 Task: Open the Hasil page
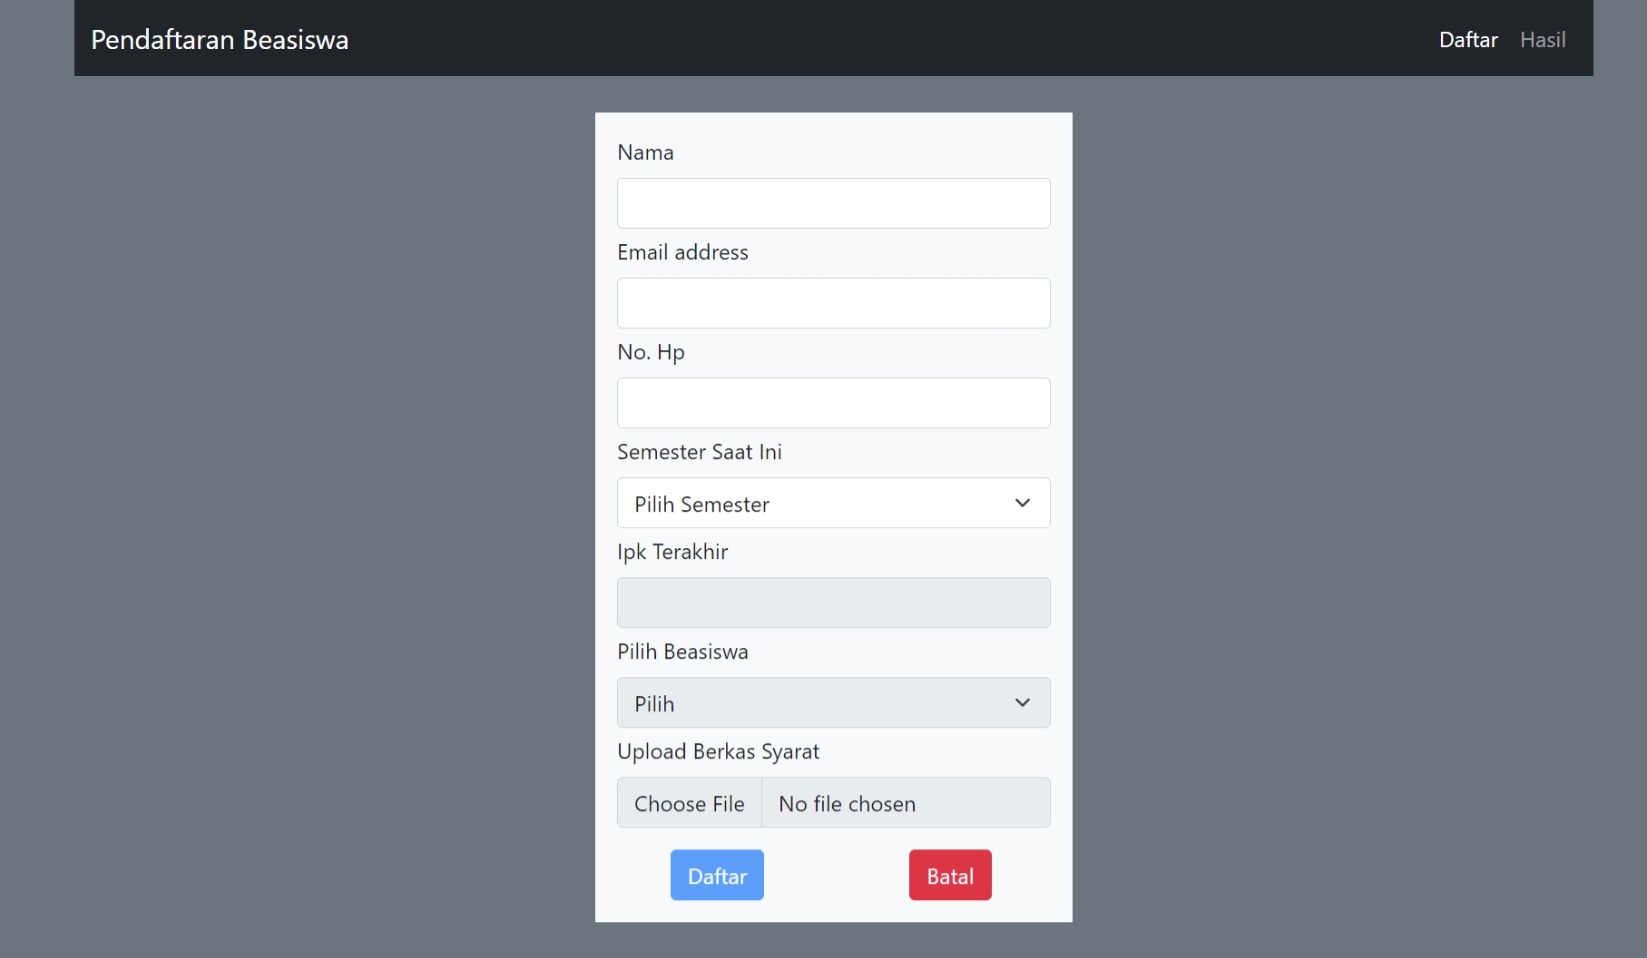[x=1542, y=40]
